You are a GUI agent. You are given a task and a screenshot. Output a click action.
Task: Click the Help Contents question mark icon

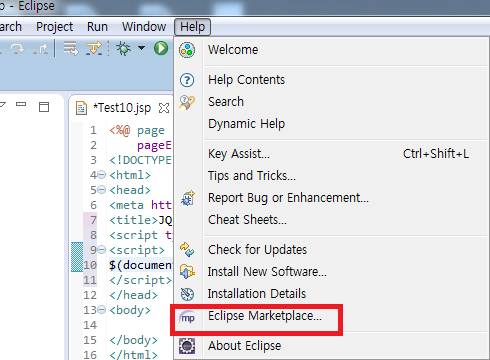(x=187, y=80)
